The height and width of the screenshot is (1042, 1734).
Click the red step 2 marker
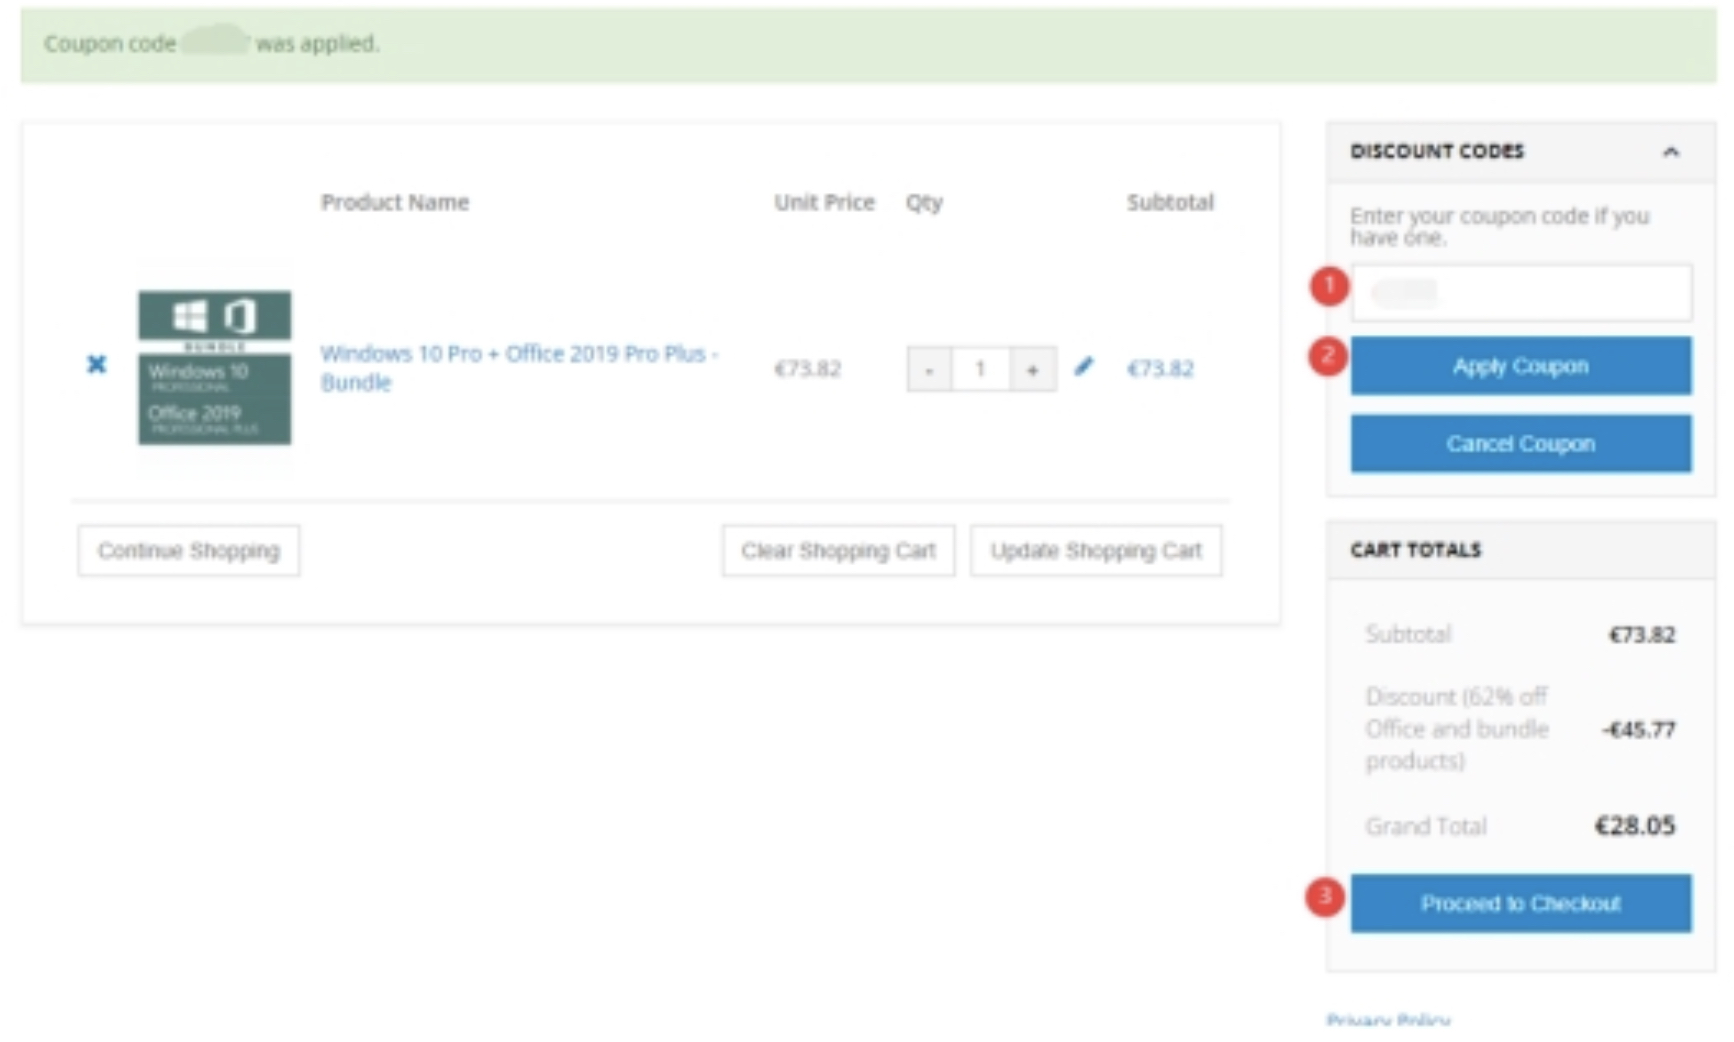1328,356
